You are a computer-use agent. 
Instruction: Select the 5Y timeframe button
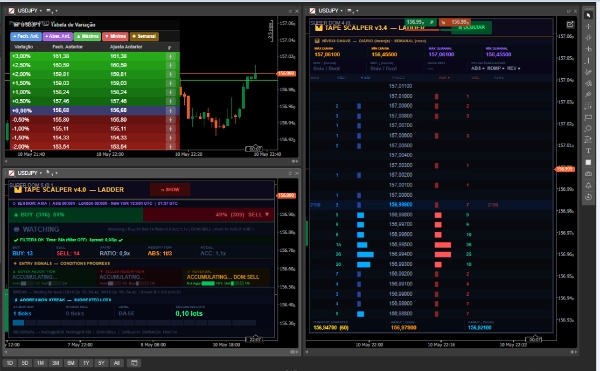click(x=101, y=363)
